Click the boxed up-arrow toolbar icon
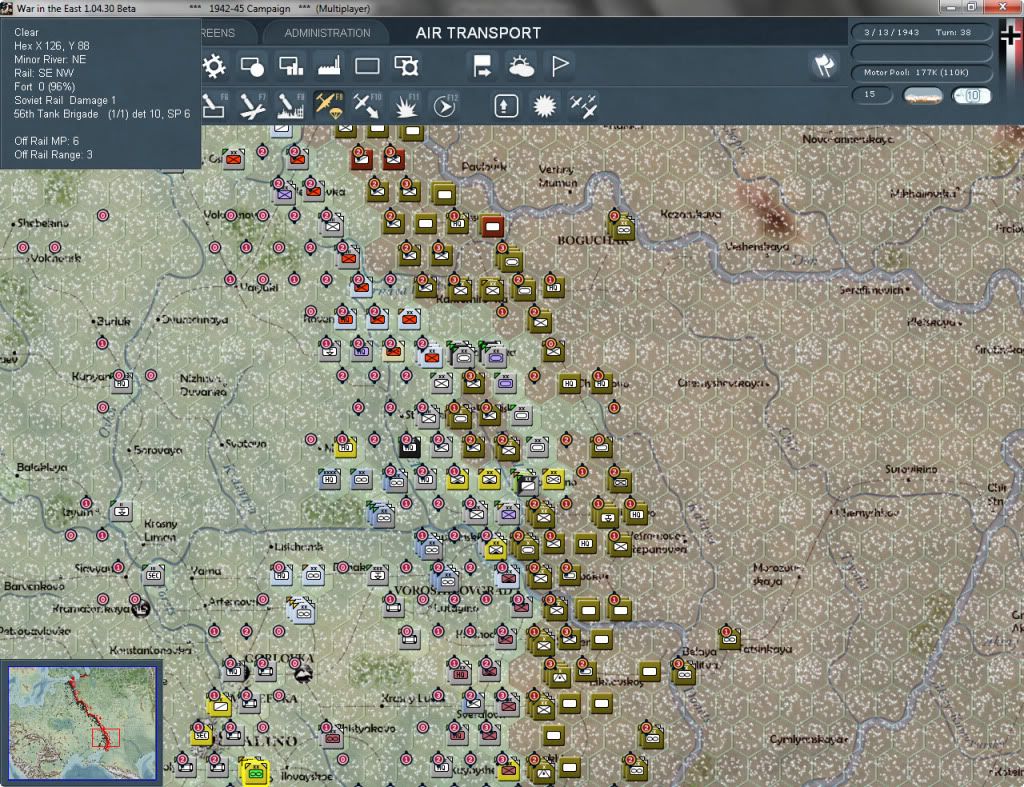The height and width of the screenshot is (787, 1024). tap(505, 105)
